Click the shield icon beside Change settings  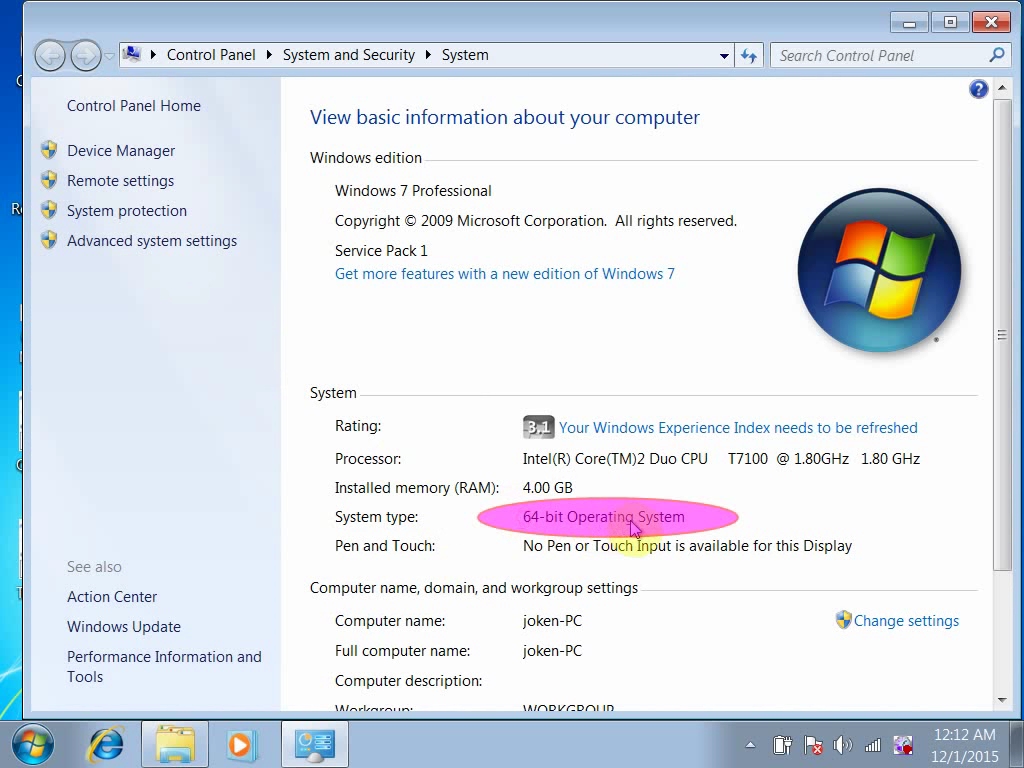click(843, 620)
